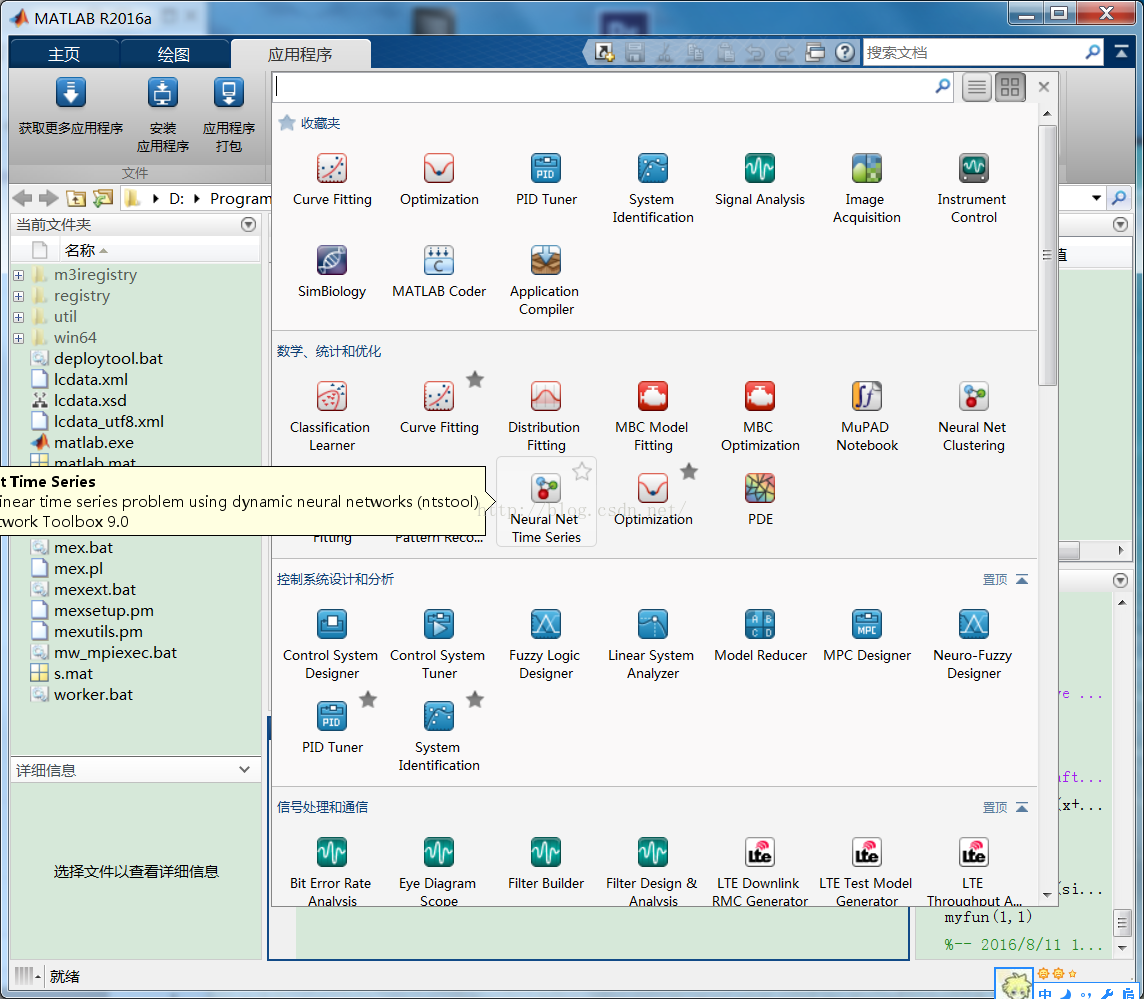Click 安装应用程序 button

tap(163, 115)
